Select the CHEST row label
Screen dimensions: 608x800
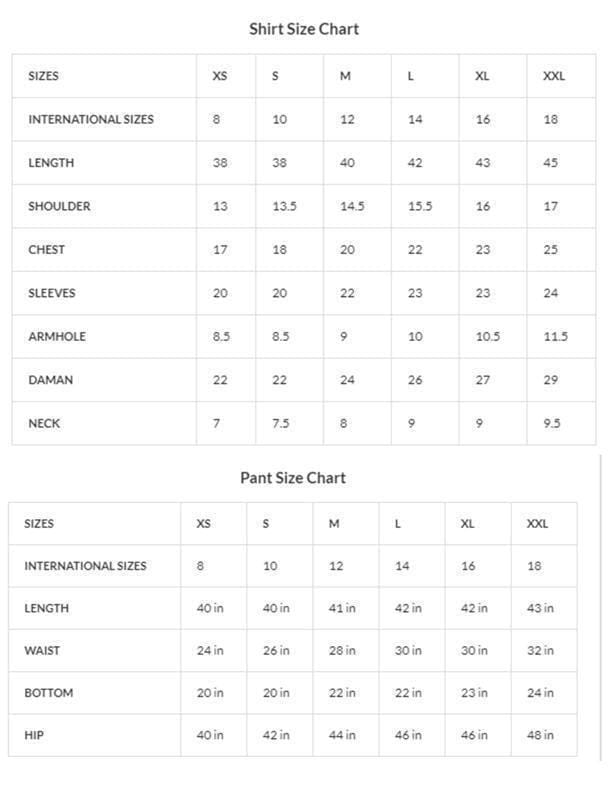click(x=46, y=250)
